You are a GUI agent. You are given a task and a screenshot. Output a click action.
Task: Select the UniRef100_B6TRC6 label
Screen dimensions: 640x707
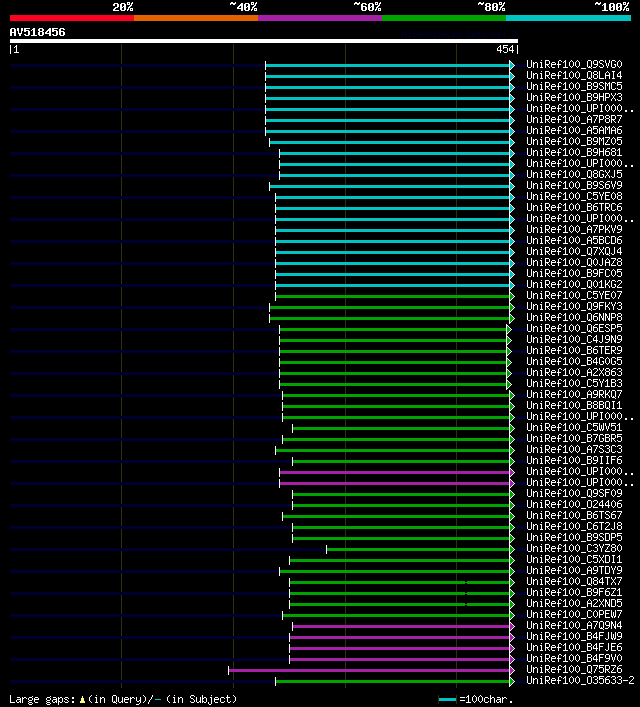pos(574,207)
